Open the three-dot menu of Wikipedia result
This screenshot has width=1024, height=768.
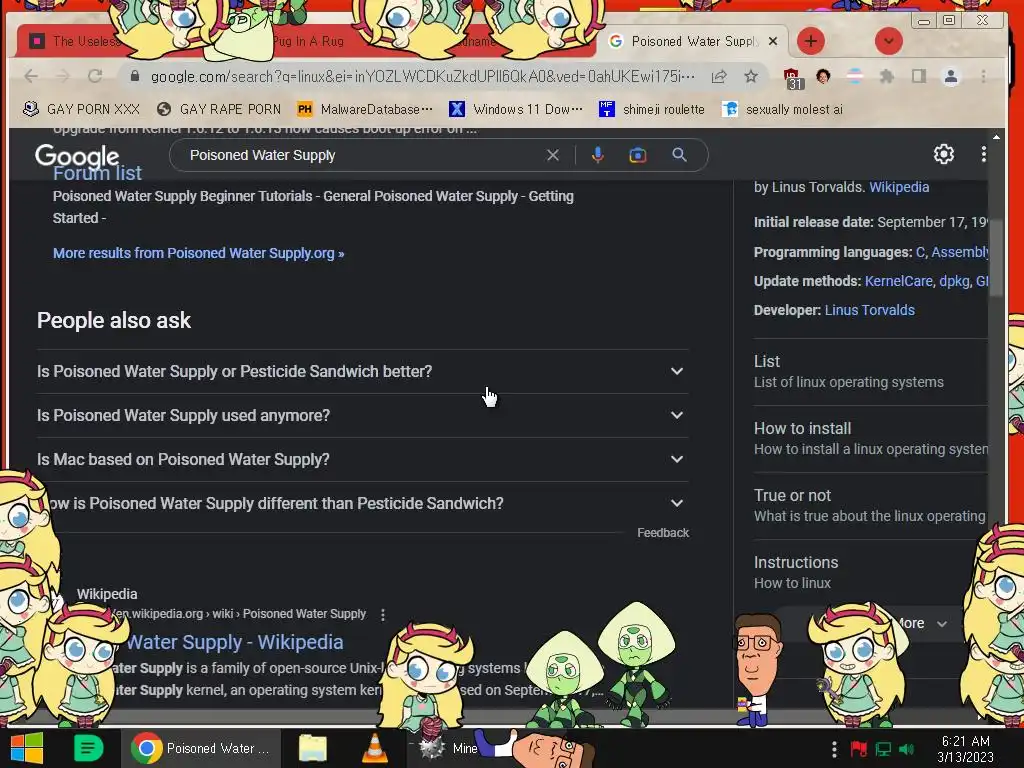(383, 615)
